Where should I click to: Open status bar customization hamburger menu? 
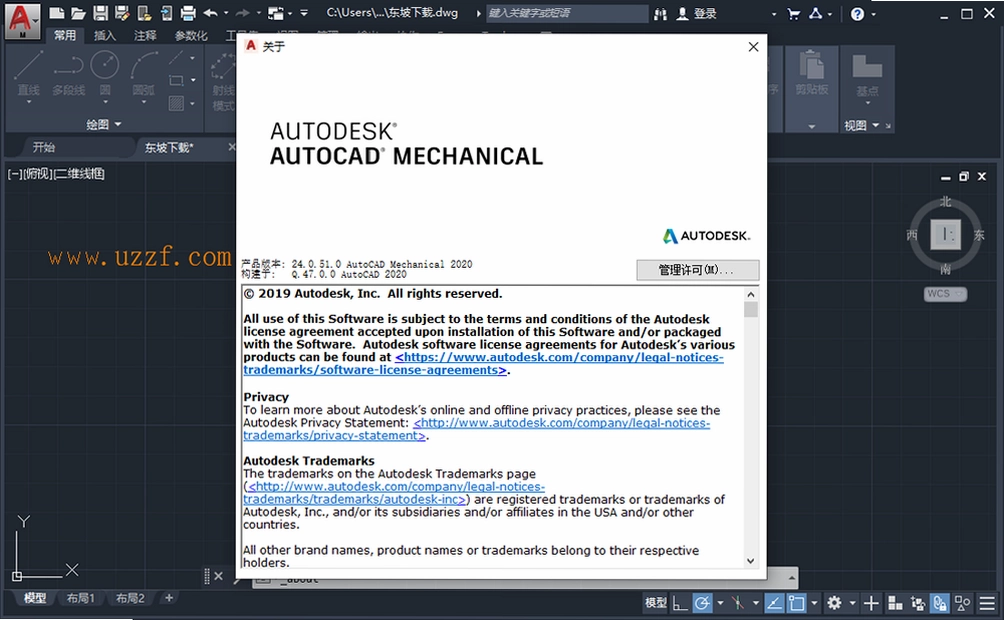pyautogui.click(x=987, y=603)
